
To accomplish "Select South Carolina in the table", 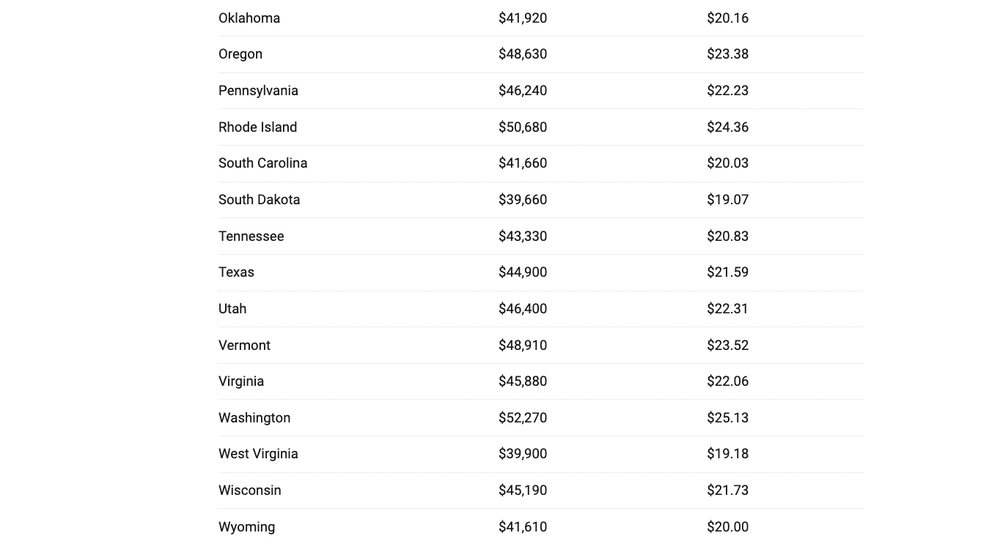I will pos(262,163).
